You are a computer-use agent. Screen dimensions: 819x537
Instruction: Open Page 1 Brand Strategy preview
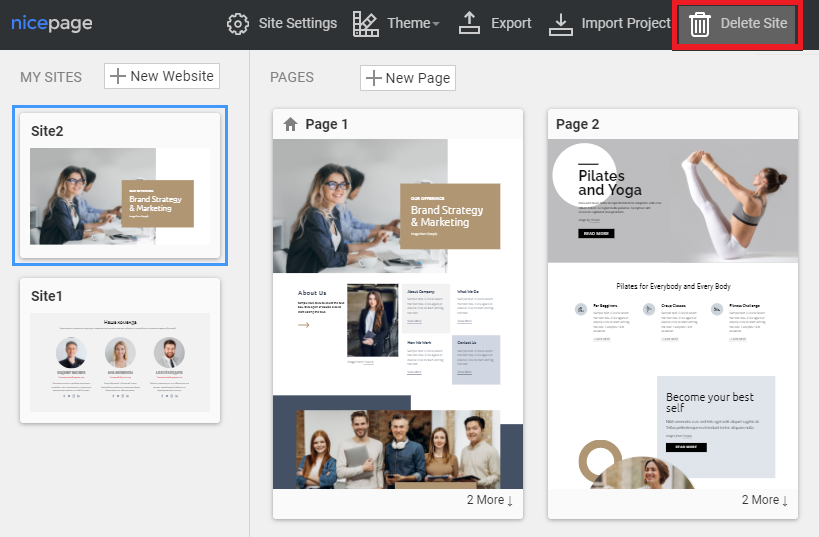point(397,206)
